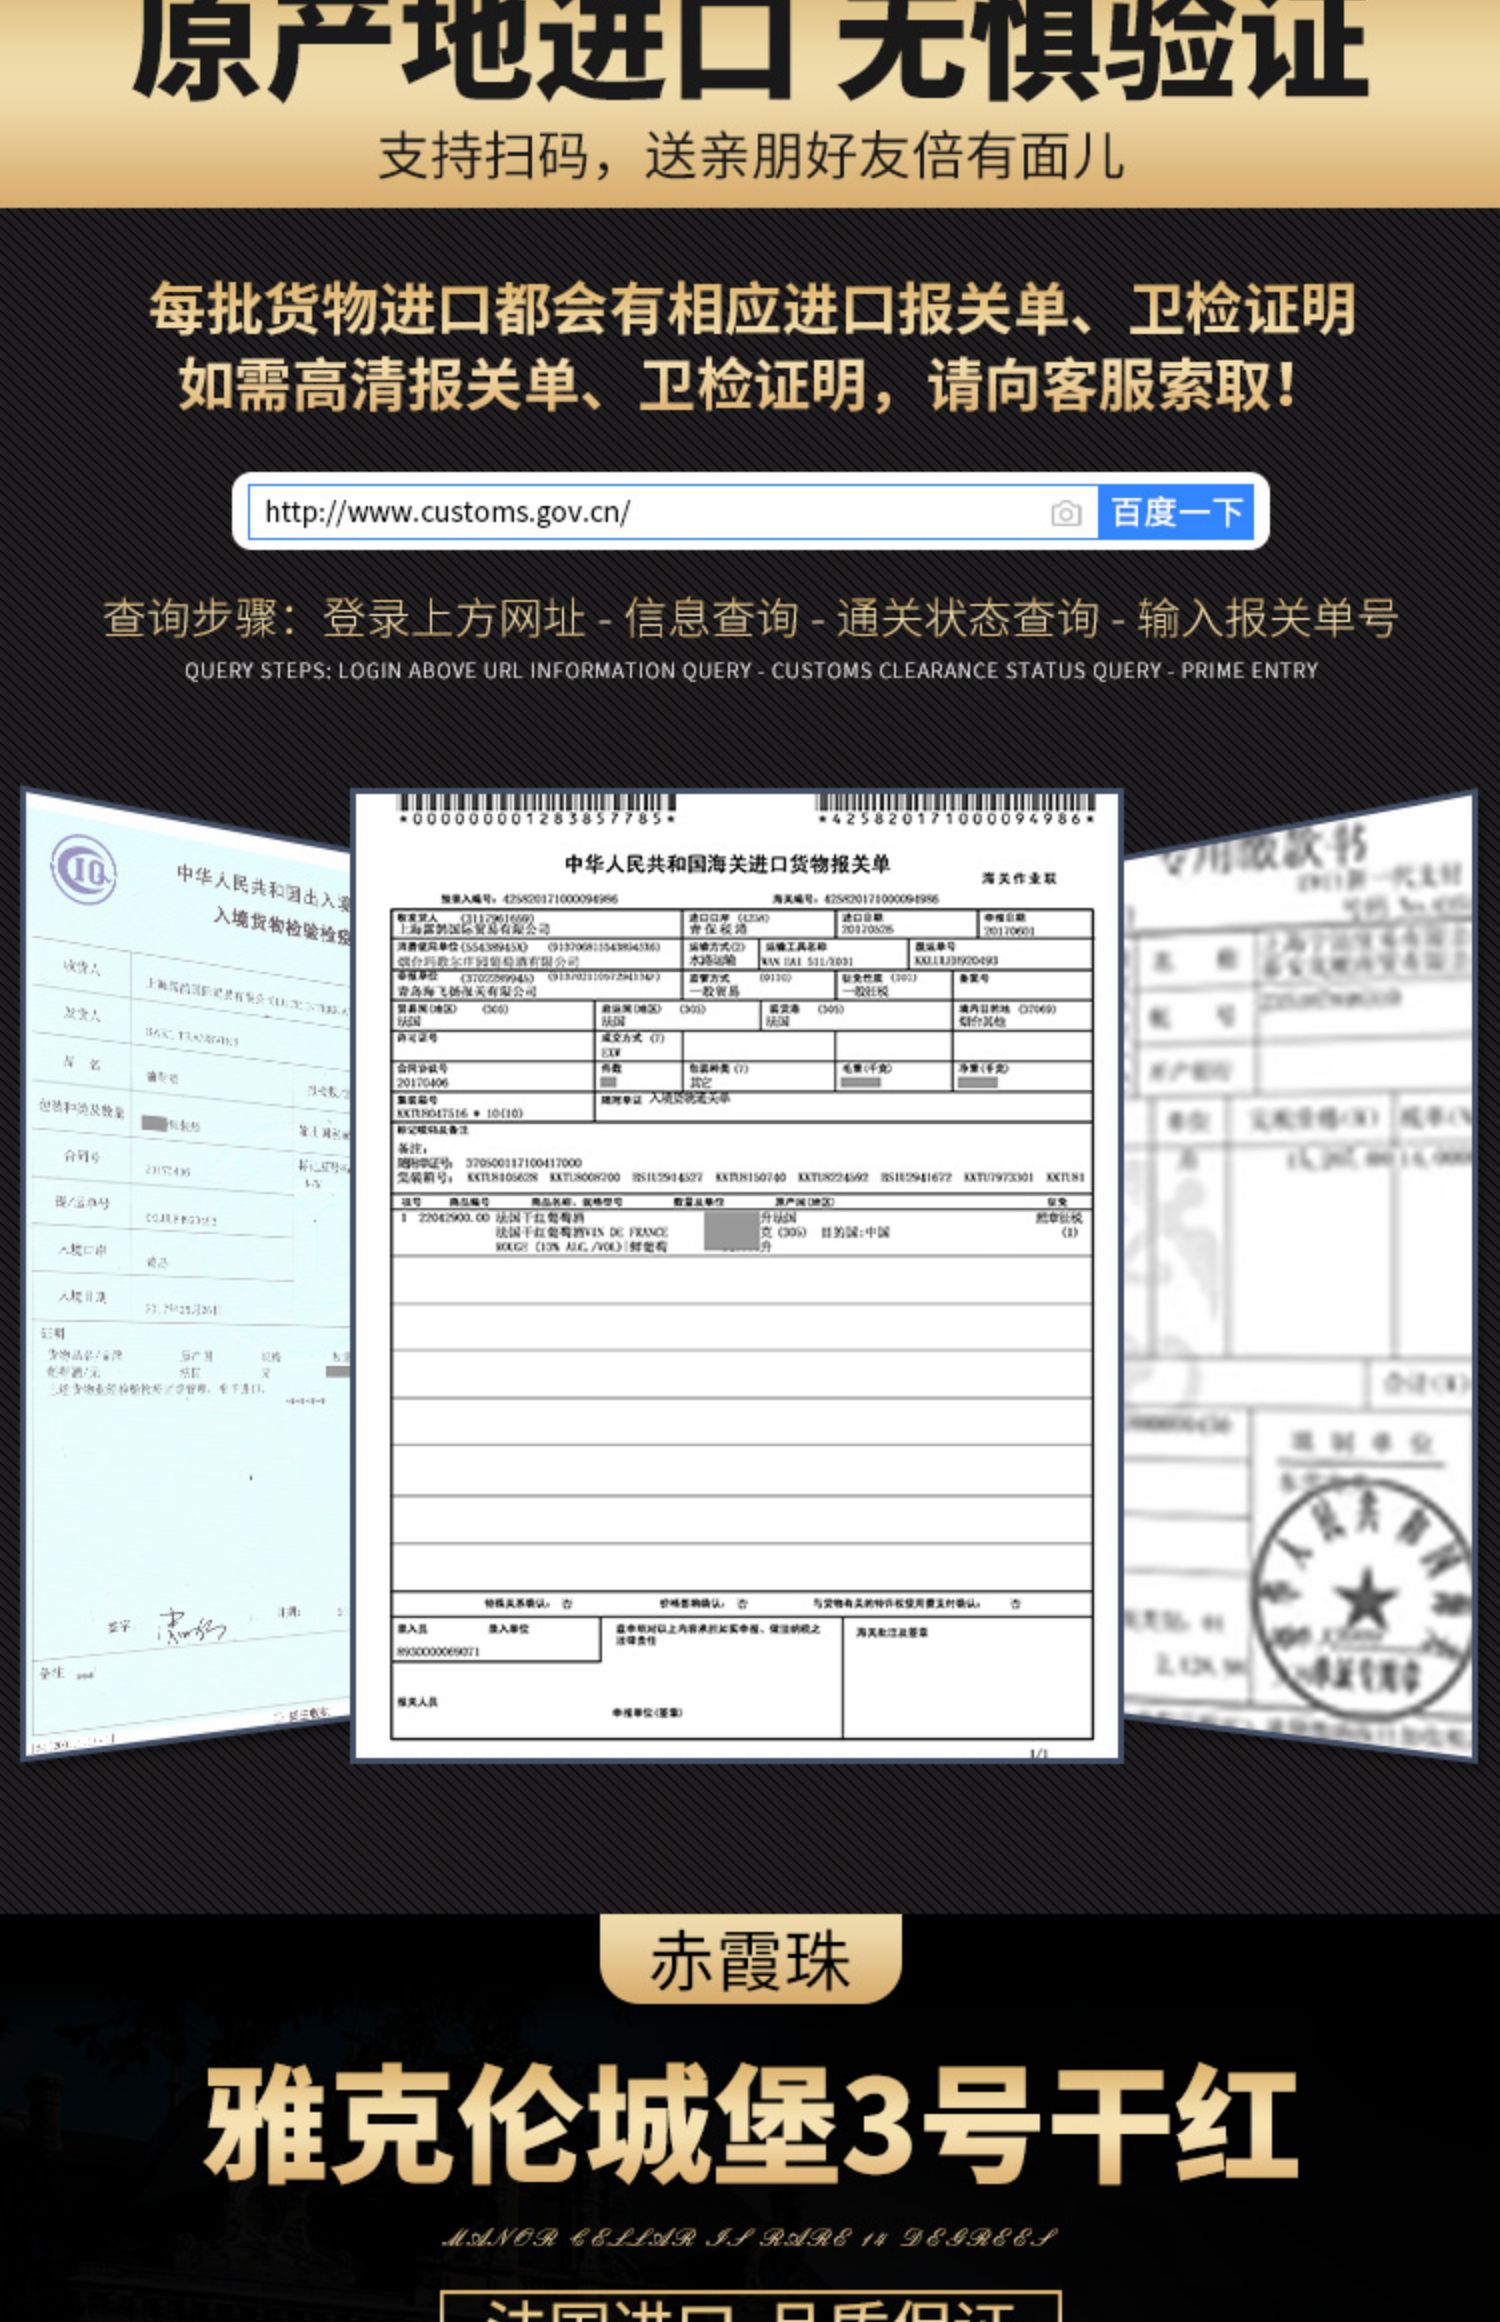Click the 查询步骤 instruction line
Screen dimensions: 1500x2322
750,618
